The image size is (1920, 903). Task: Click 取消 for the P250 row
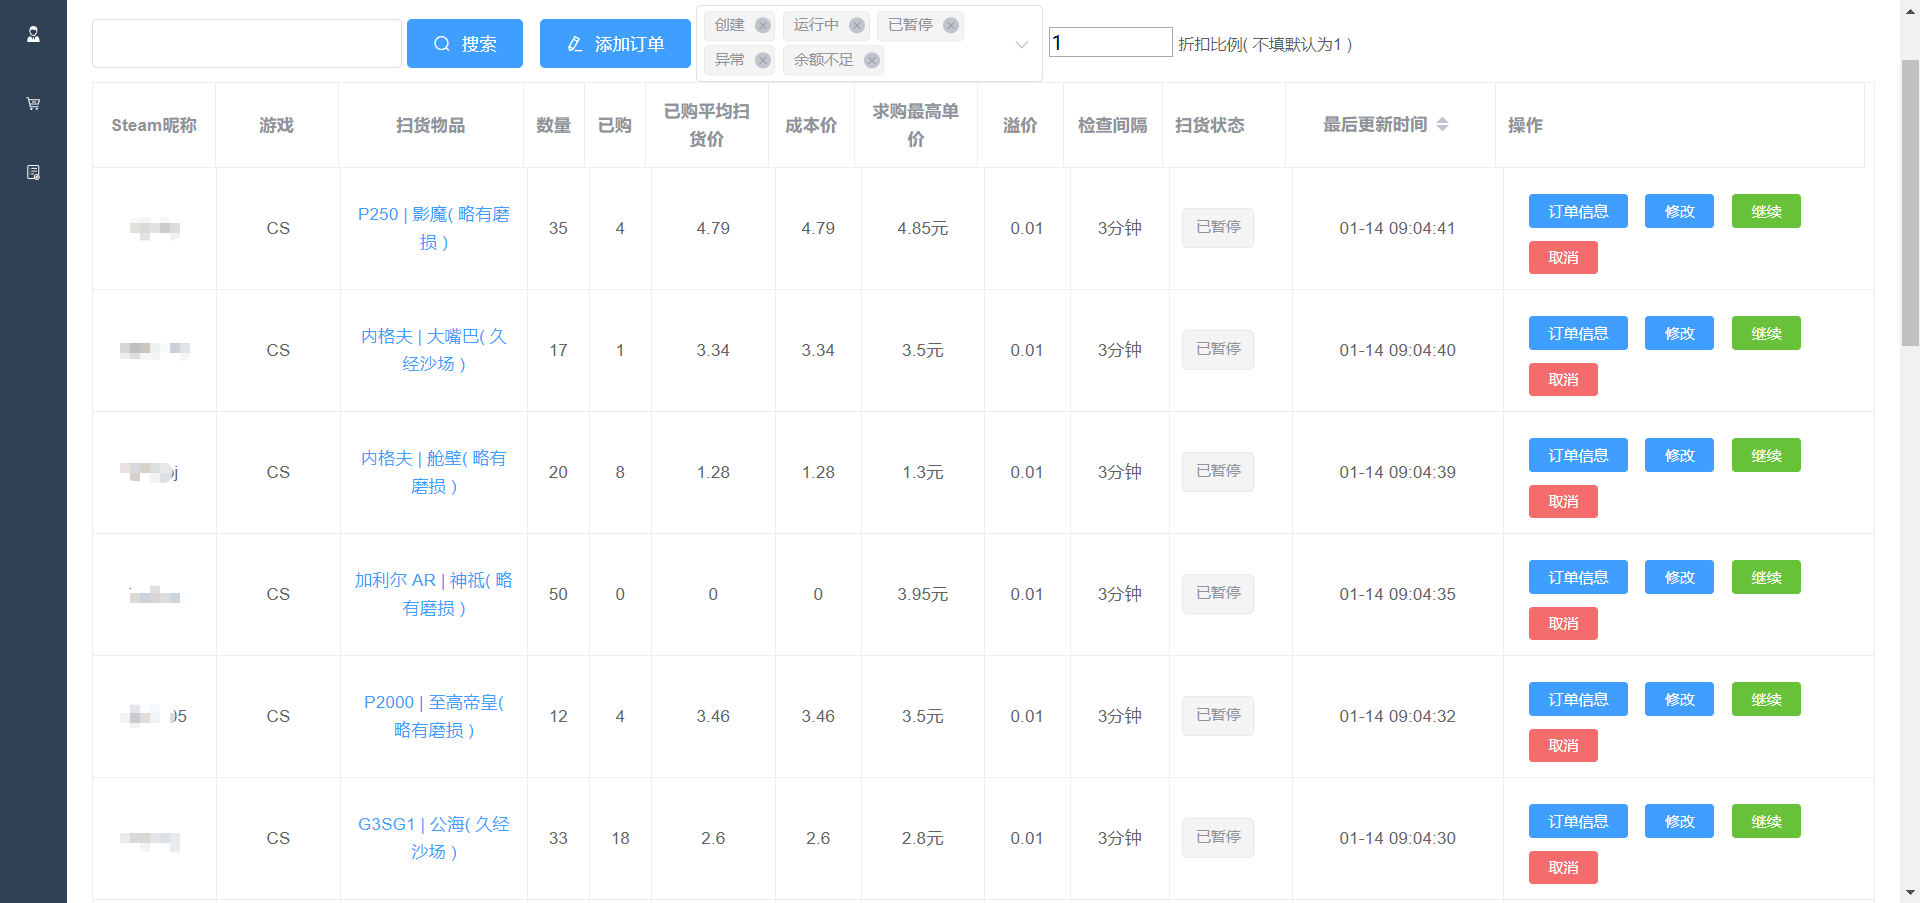pos(1563,257)
